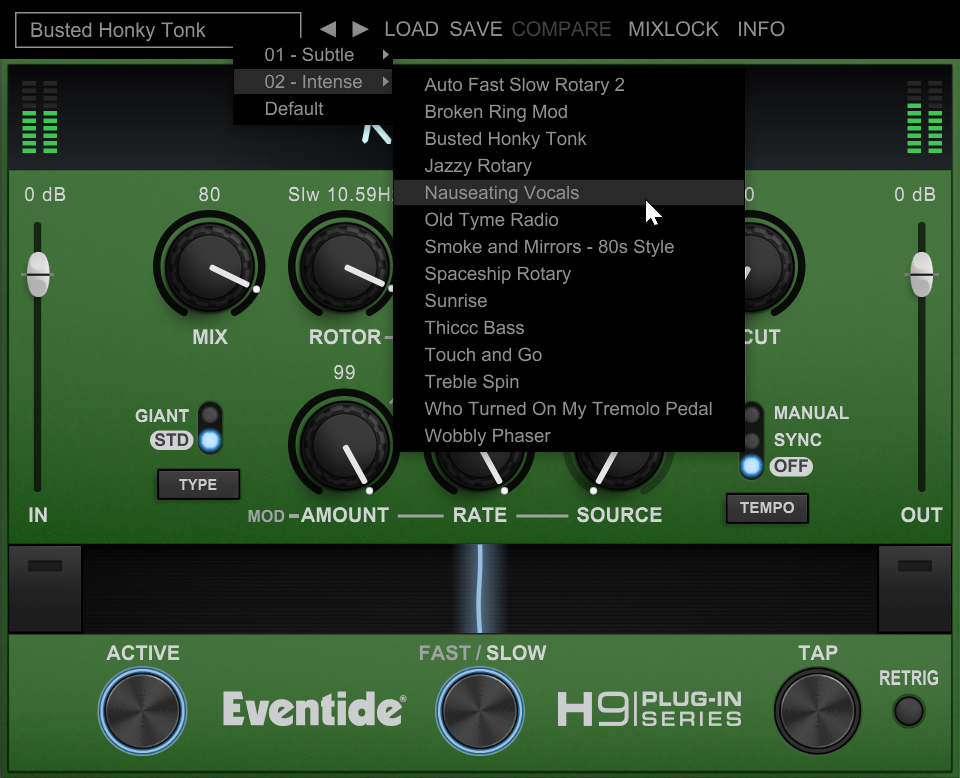960x778 pixels.
Task: Click the mod amount value 99
Action: [344, 372]
